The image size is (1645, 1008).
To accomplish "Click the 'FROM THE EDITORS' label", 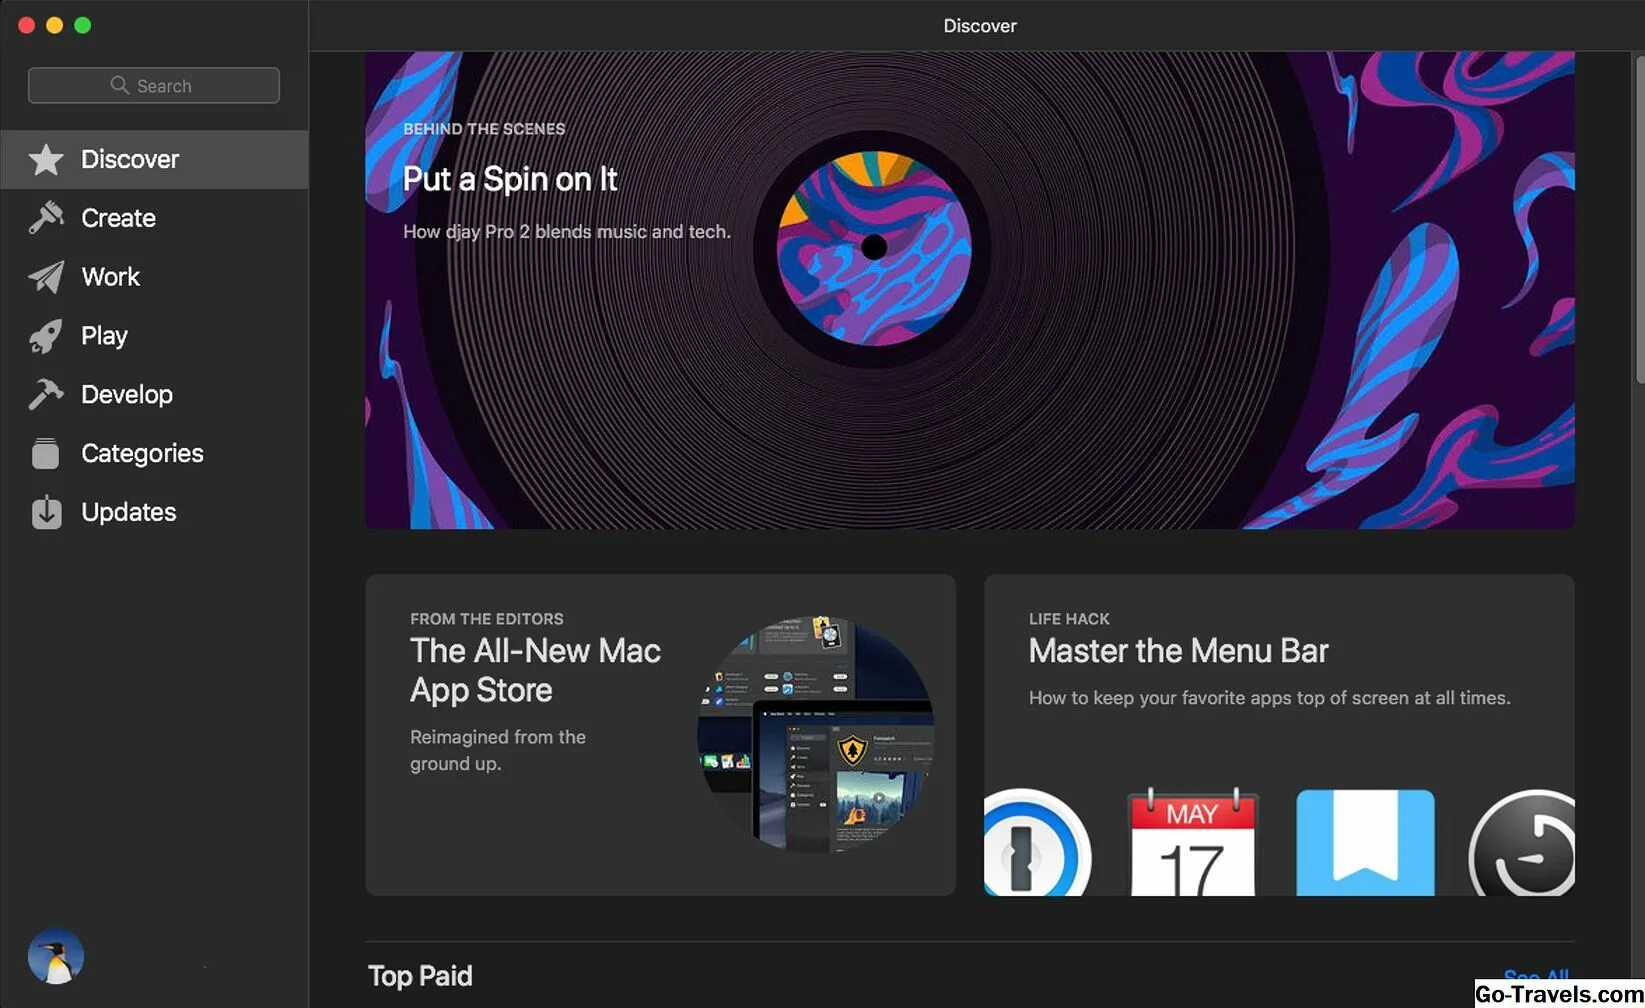I will click(x=487, y=619).
